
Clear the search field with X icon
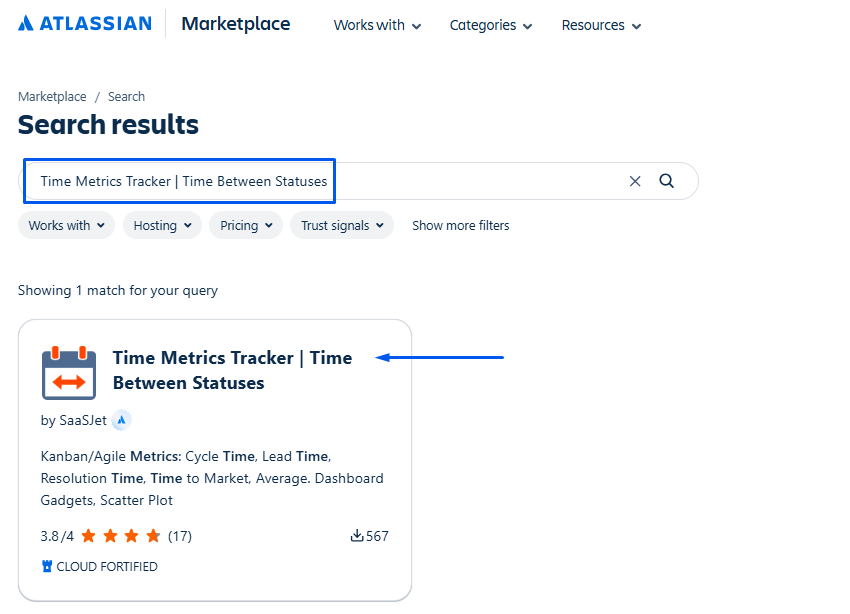(635, 181)
